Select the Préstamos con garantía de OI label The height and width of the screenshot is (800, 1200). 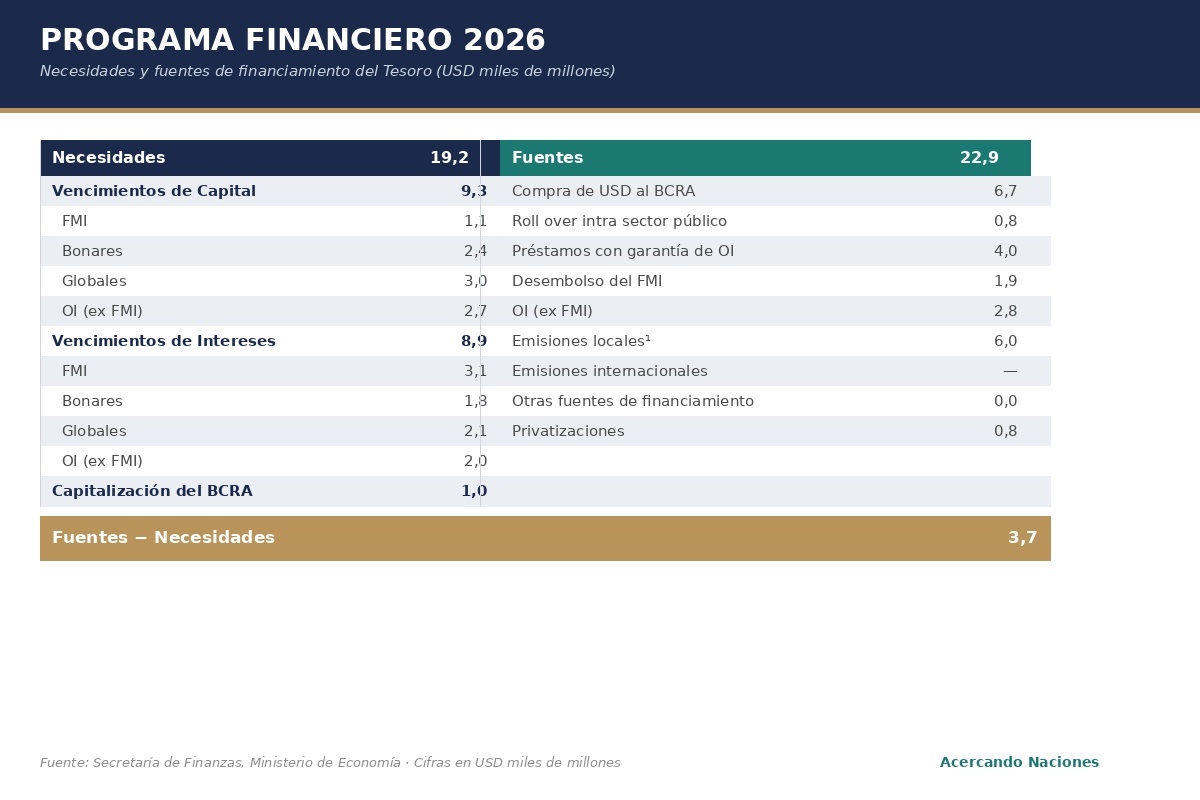pos(623,251)
